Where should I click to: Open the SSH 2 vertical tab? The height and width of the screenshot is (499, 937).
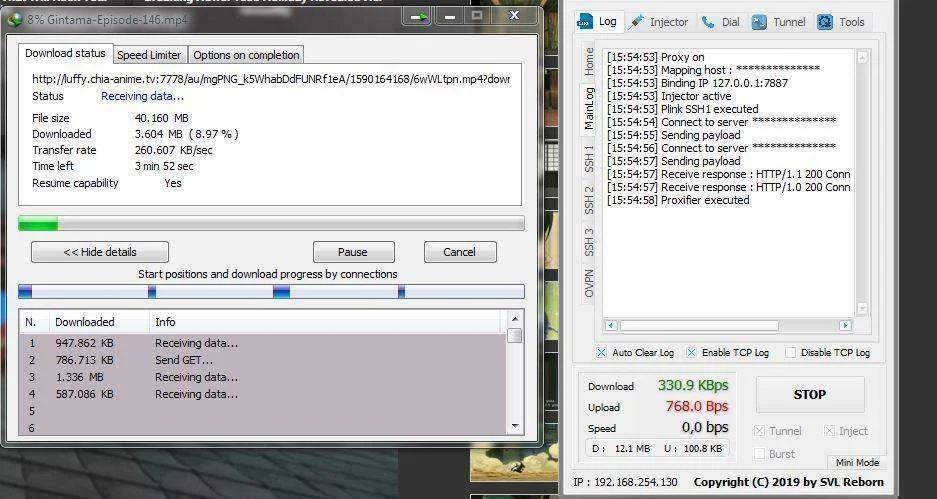[589, 200]
